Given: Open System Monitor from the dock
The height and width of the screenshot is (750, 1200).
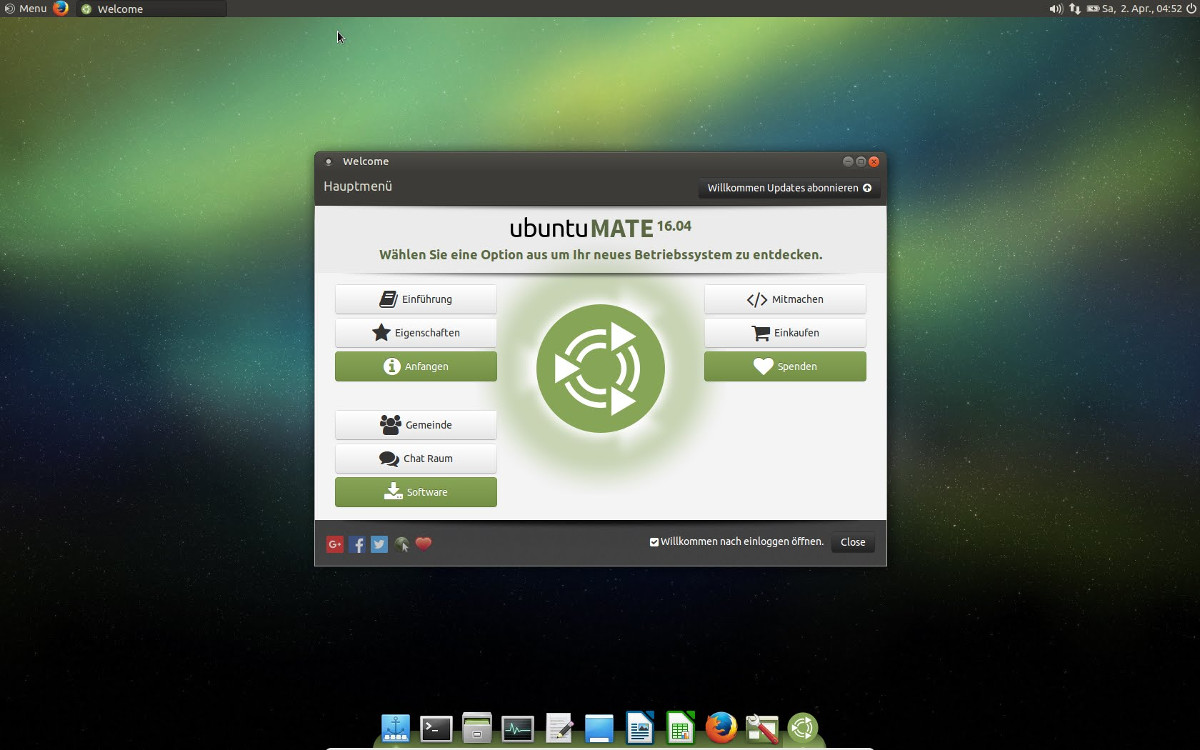Looking at the screenshot, I should pos(518,729).
